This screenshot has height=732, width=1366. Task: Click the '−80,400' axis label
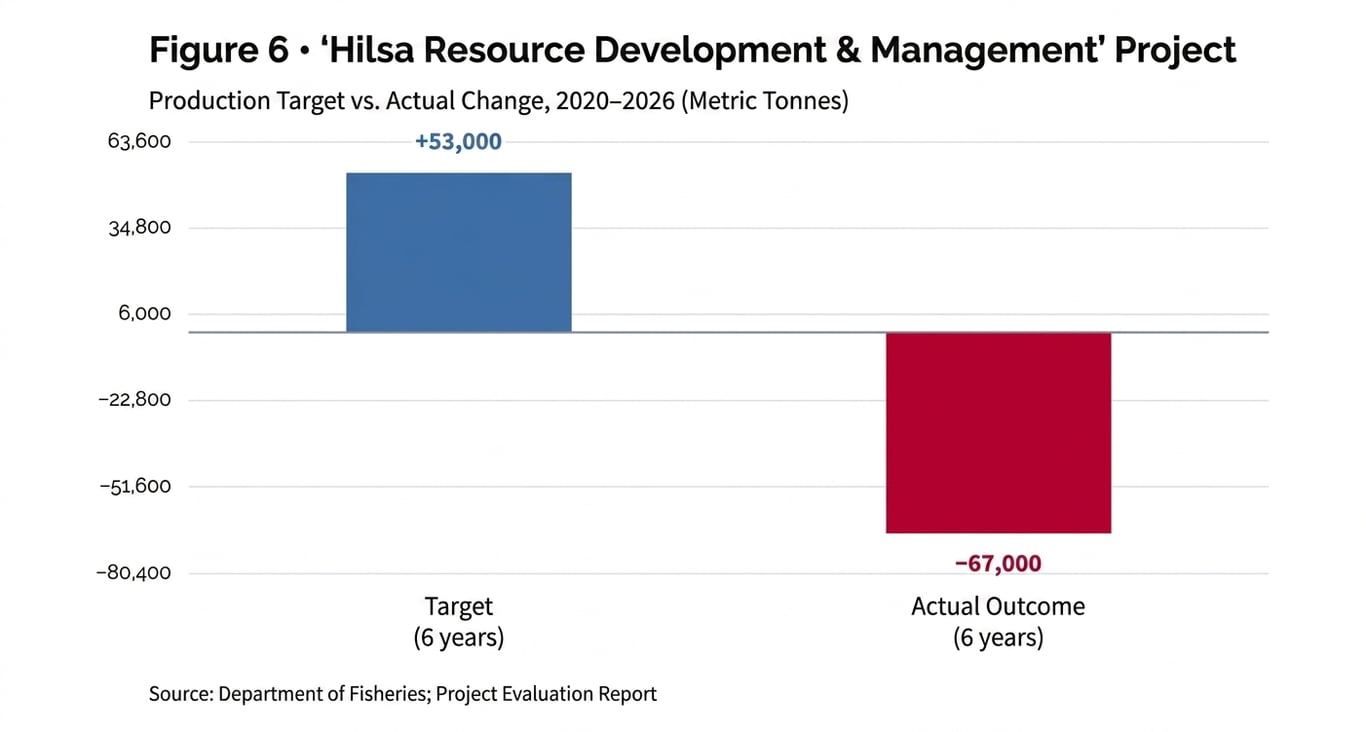pyautogui.click(x=134, y=573)
